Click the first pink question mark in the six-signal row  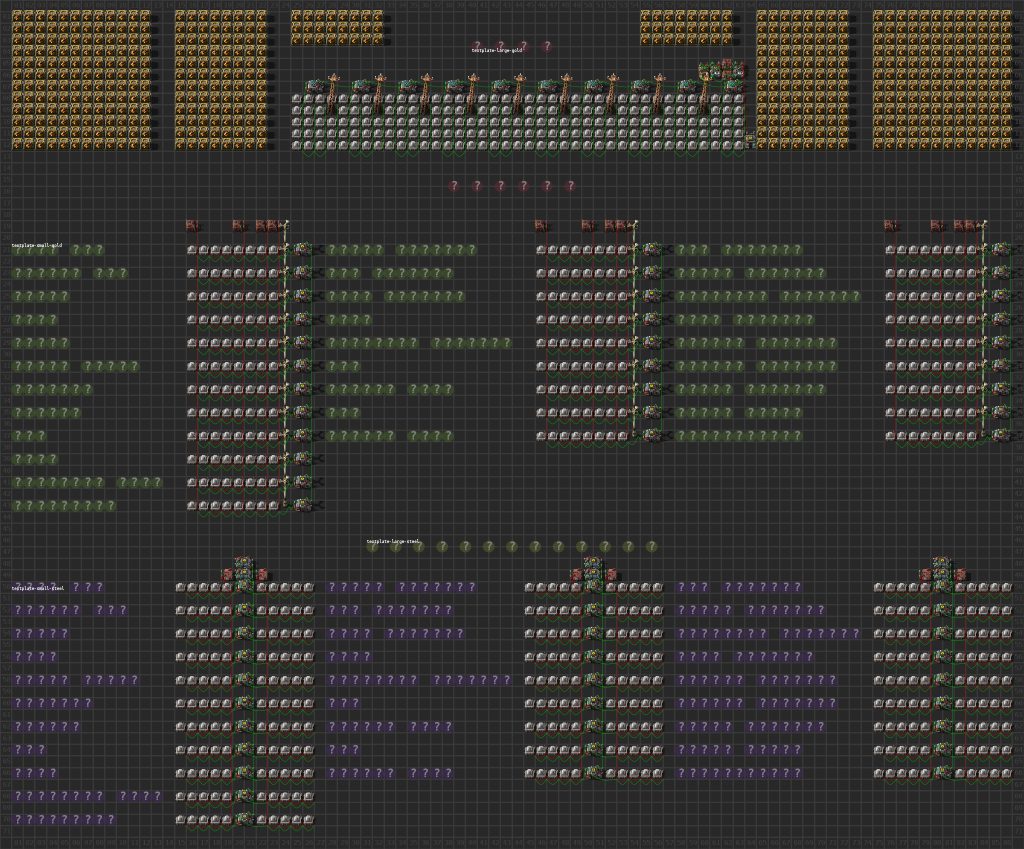coord(454,186)
